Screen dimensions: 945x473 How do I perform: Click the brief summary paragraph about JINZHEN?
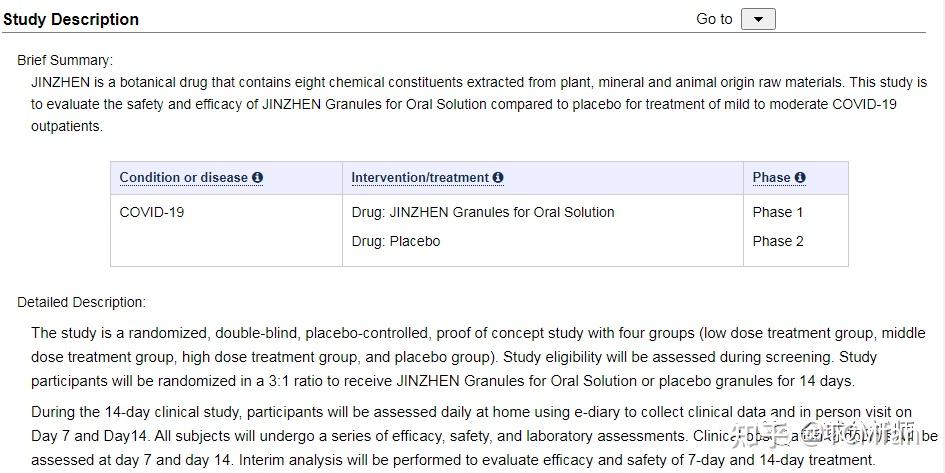pos(478,104)
